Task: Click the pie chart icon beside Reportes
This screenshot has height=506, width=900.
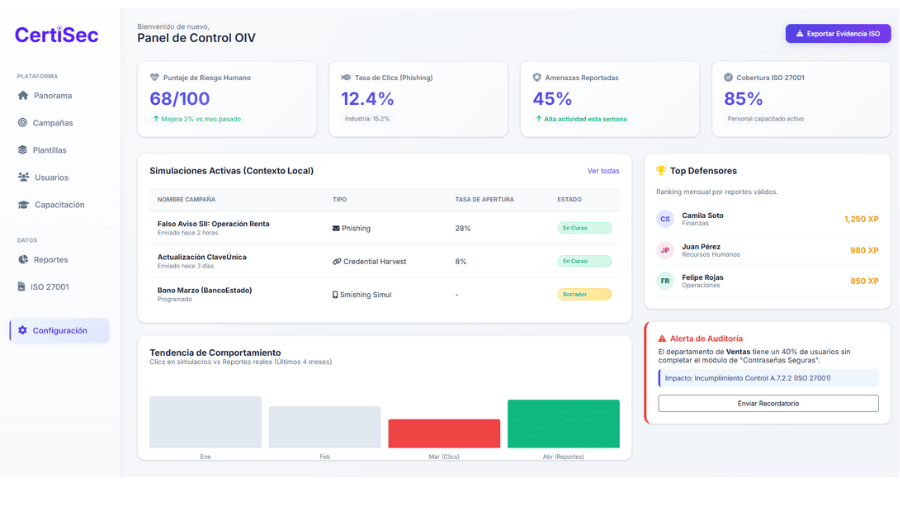Action: [23, 260]
